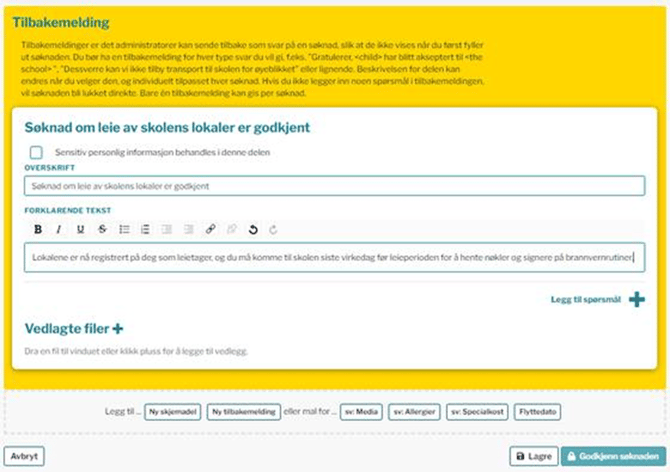Insert a hyperlink using the link icon
The image size is (670, 472).
[x=210, y=229]
